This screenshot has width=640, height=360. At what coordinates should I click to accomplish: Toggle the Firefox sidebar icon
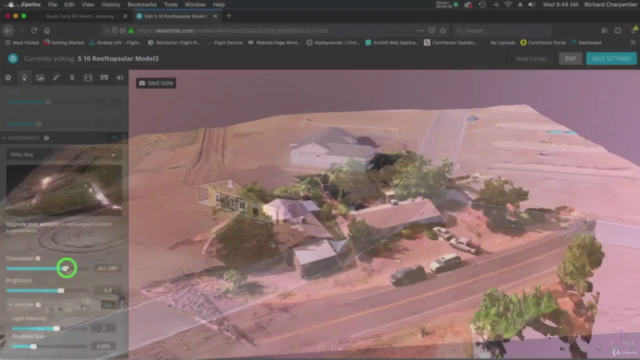[618, 31]
